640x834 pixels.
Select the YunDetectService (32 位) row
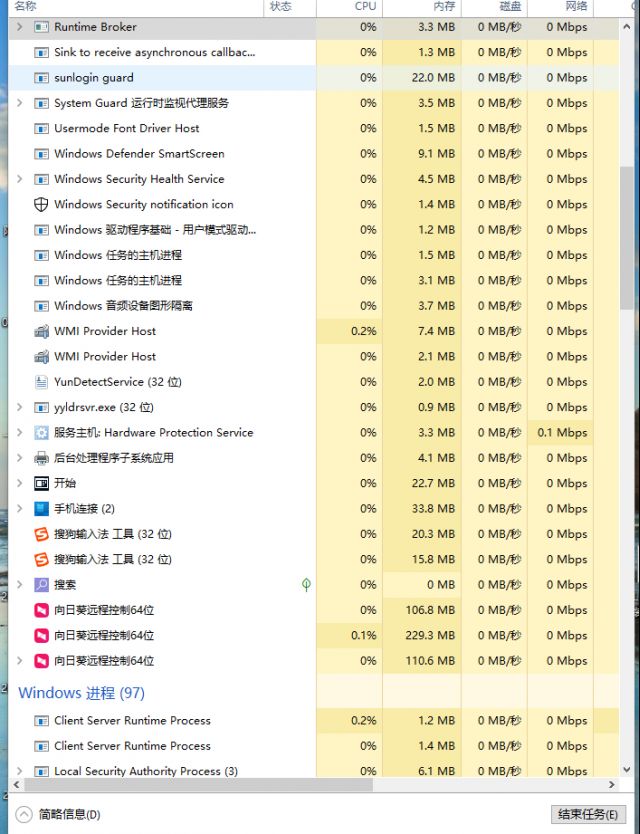313,382
